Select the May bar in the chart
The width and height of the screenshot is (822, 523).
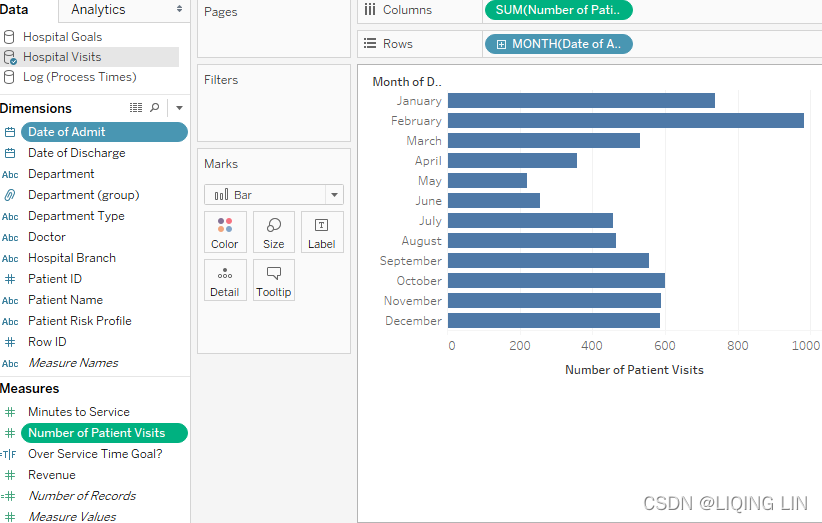[x=488, y=181]
